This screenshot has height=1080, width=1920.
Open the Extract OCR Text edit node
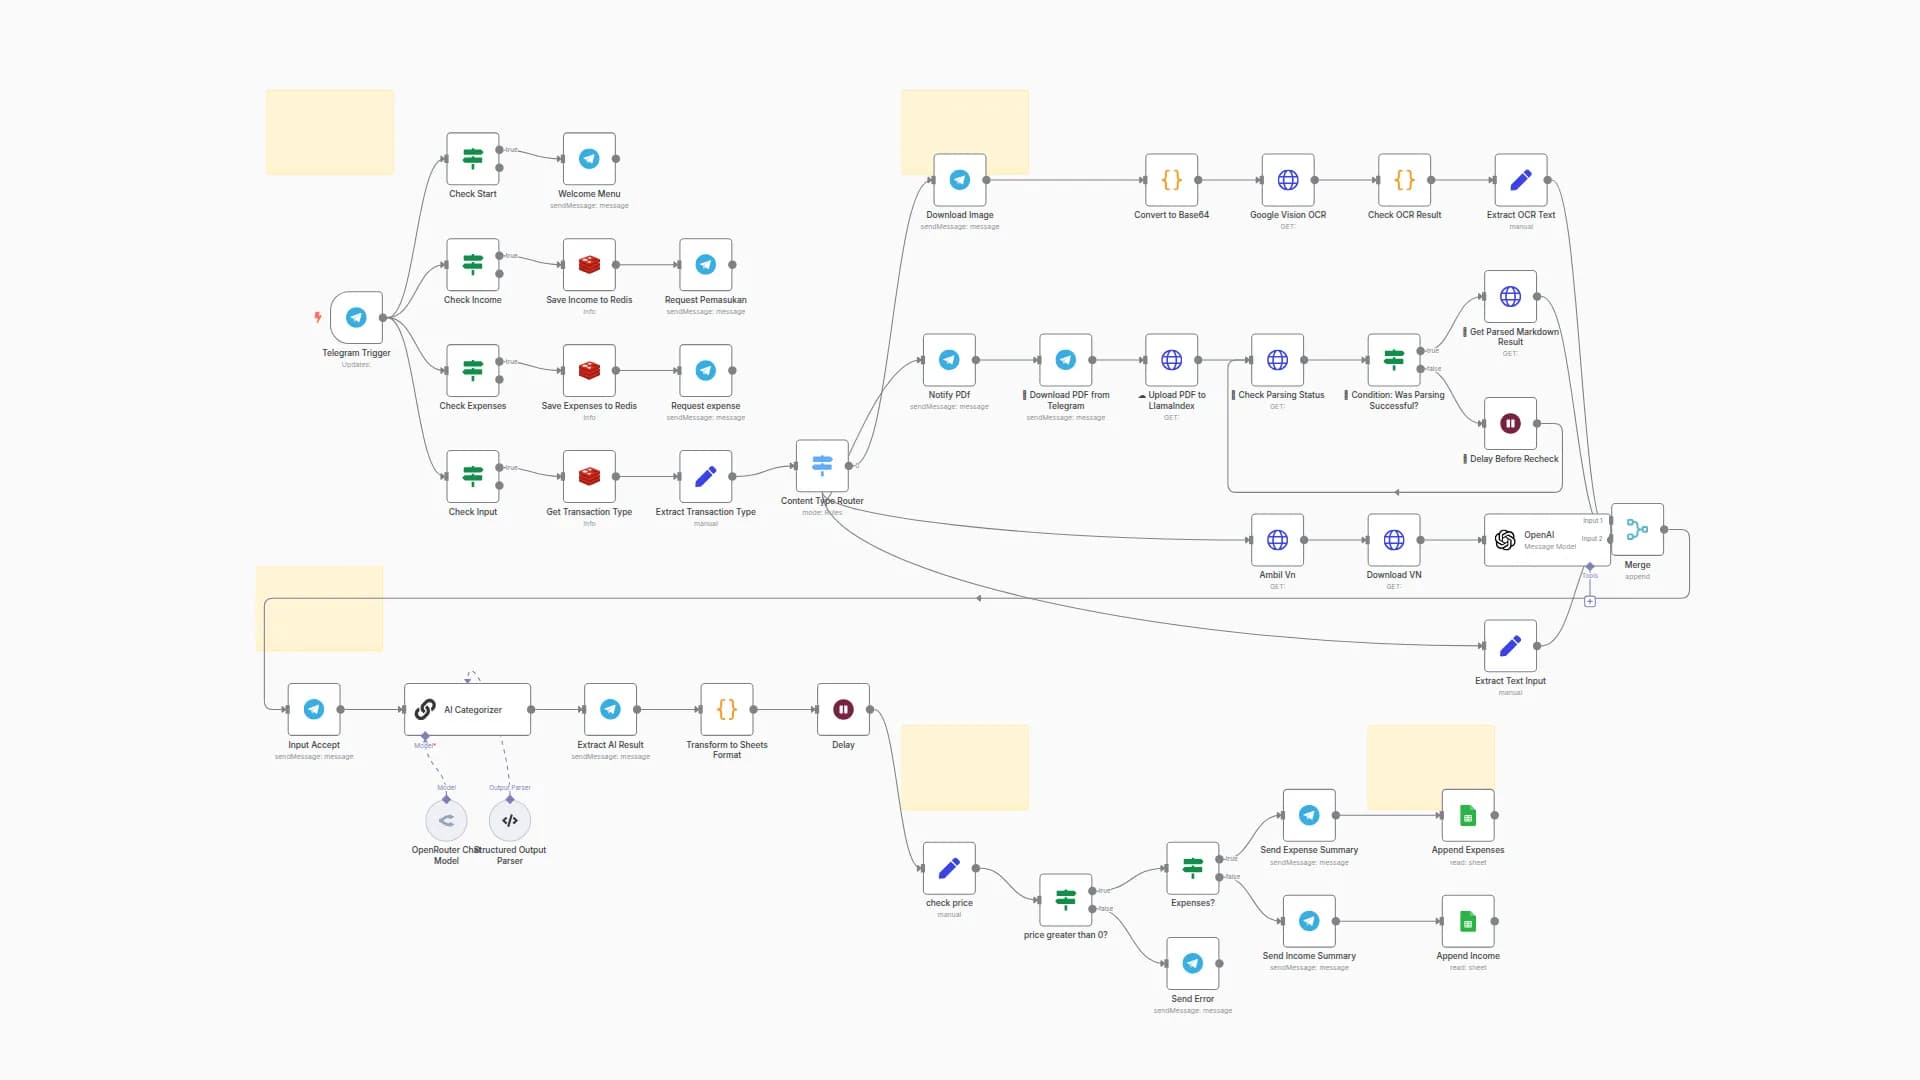pos(1521,180)
